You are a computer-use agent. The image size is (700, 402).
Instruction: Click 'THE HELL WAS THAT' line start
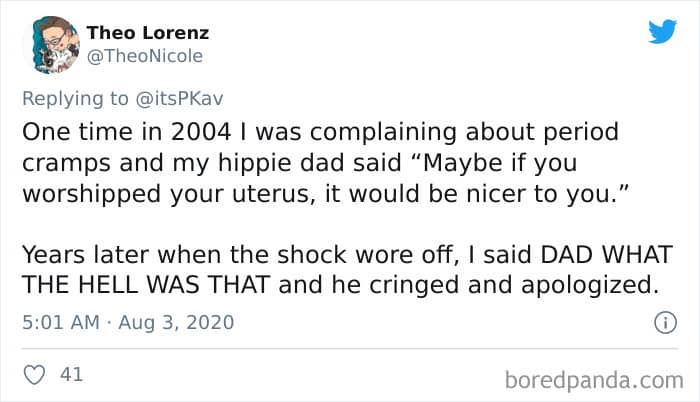pyautogui.click(x=110, y=284)
